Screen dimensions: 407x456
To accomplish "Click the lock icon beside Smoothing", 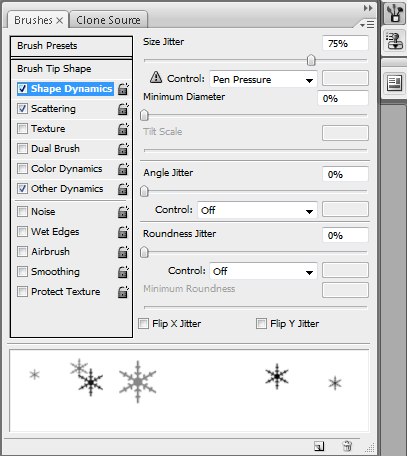I will tap(123, 272).
